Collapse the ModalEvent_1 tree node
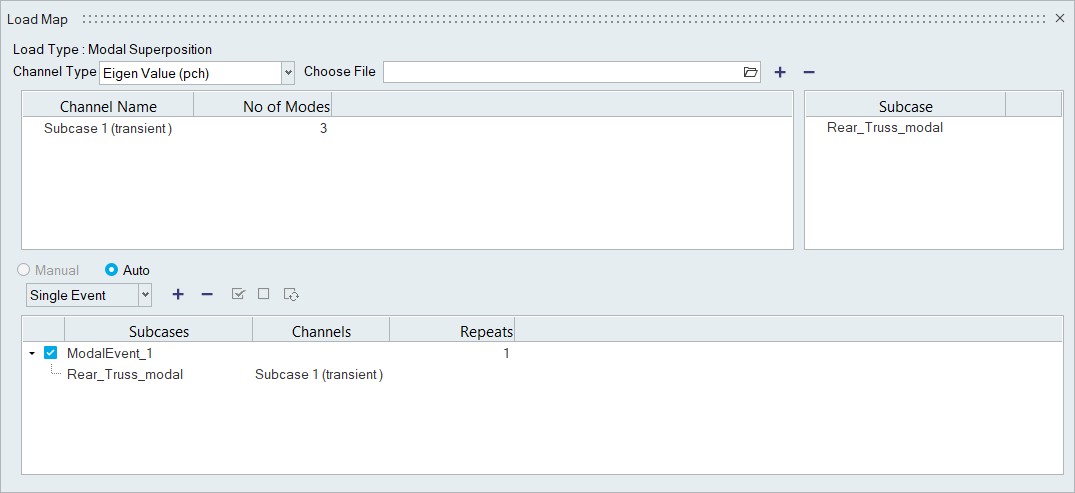 [32, 353]
